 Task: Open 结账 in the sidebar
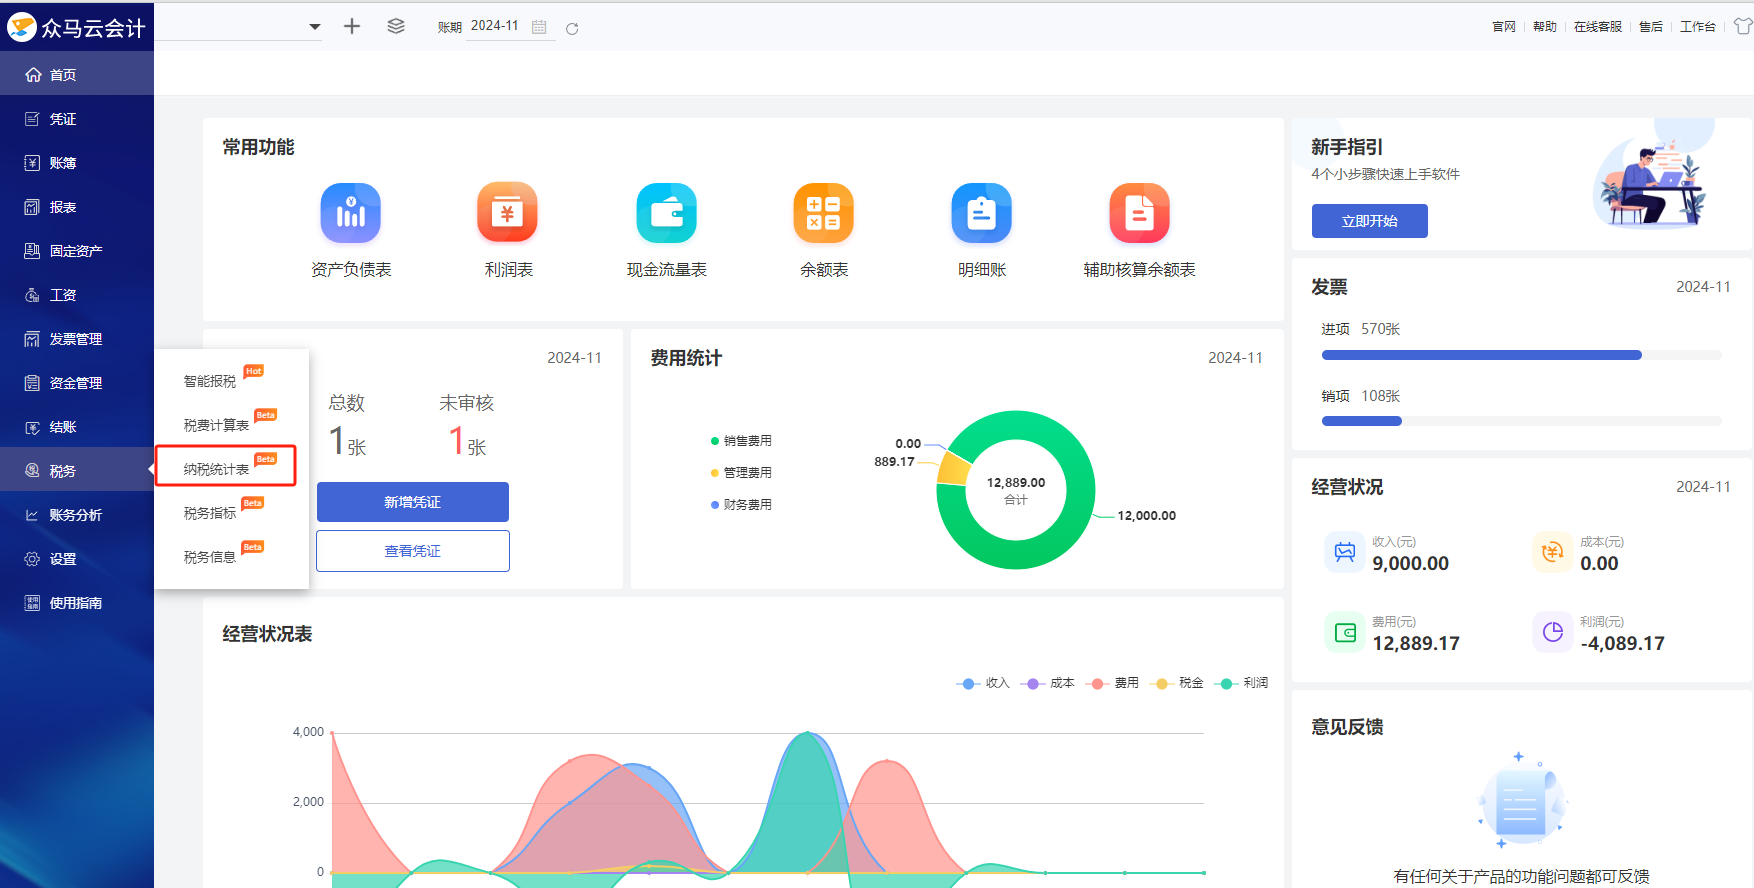coord(77,427)
